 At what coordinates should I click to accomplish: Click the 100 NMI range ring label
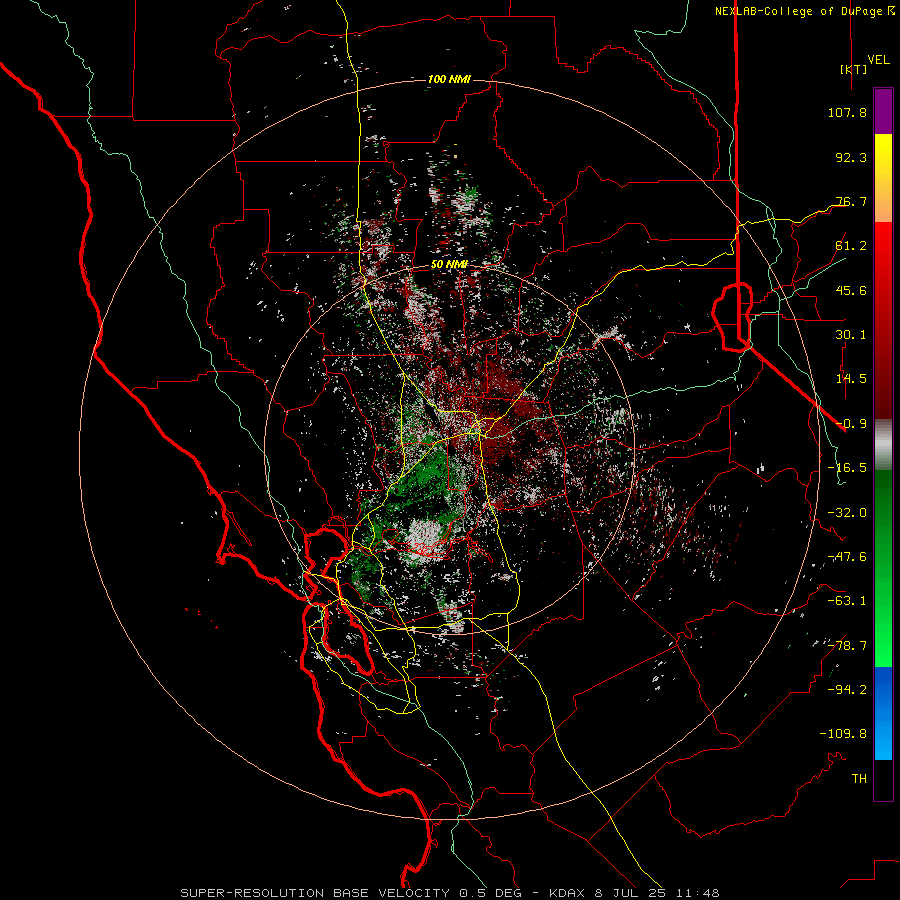pos(449,79)
